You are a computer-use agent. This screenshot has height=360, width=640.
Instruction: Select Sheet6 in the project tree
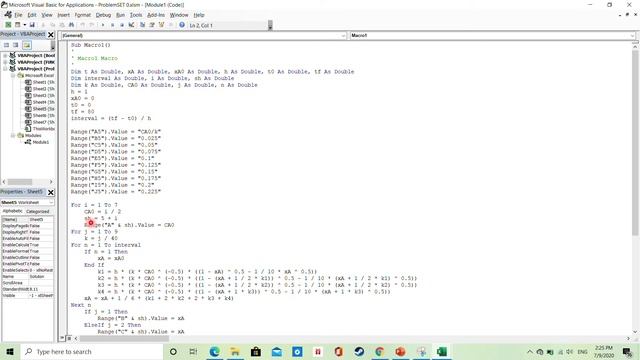point(40,116)
